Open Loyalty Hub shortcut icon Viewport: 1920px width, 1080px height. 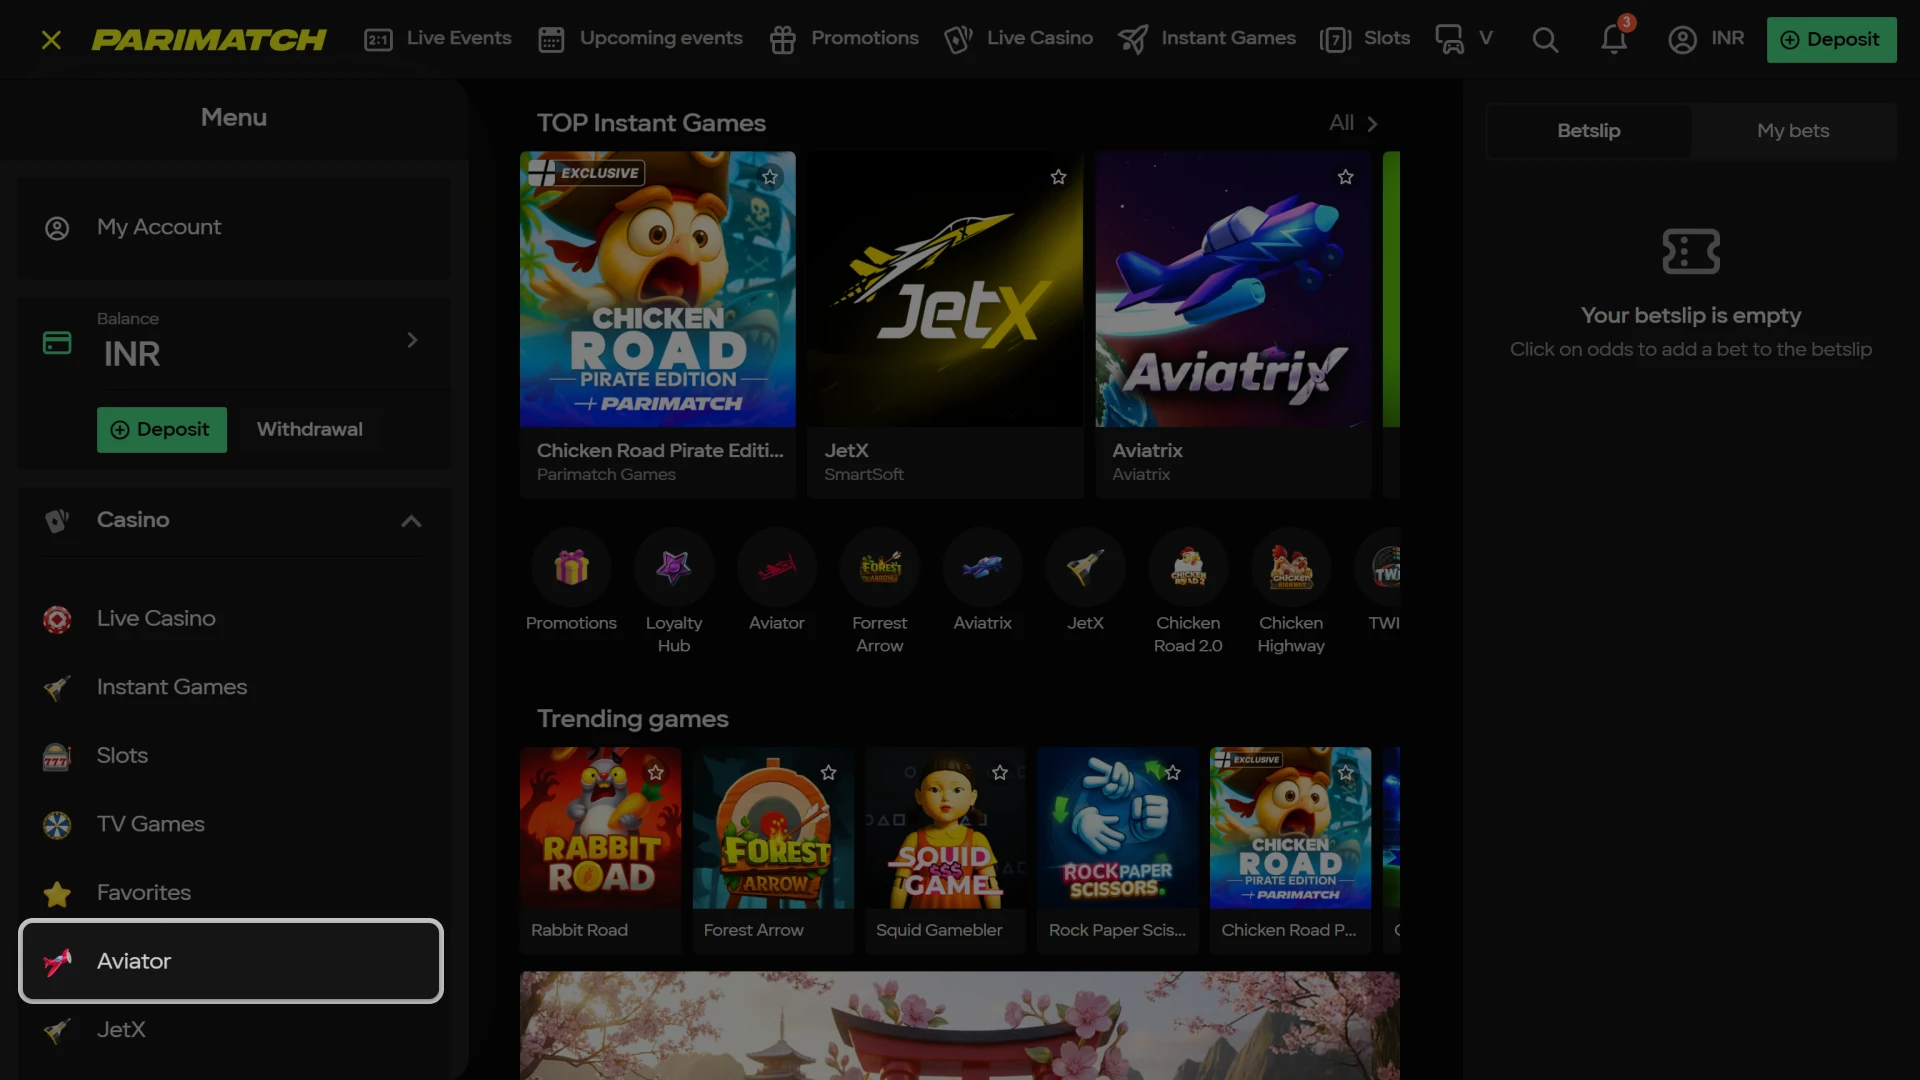674,567
